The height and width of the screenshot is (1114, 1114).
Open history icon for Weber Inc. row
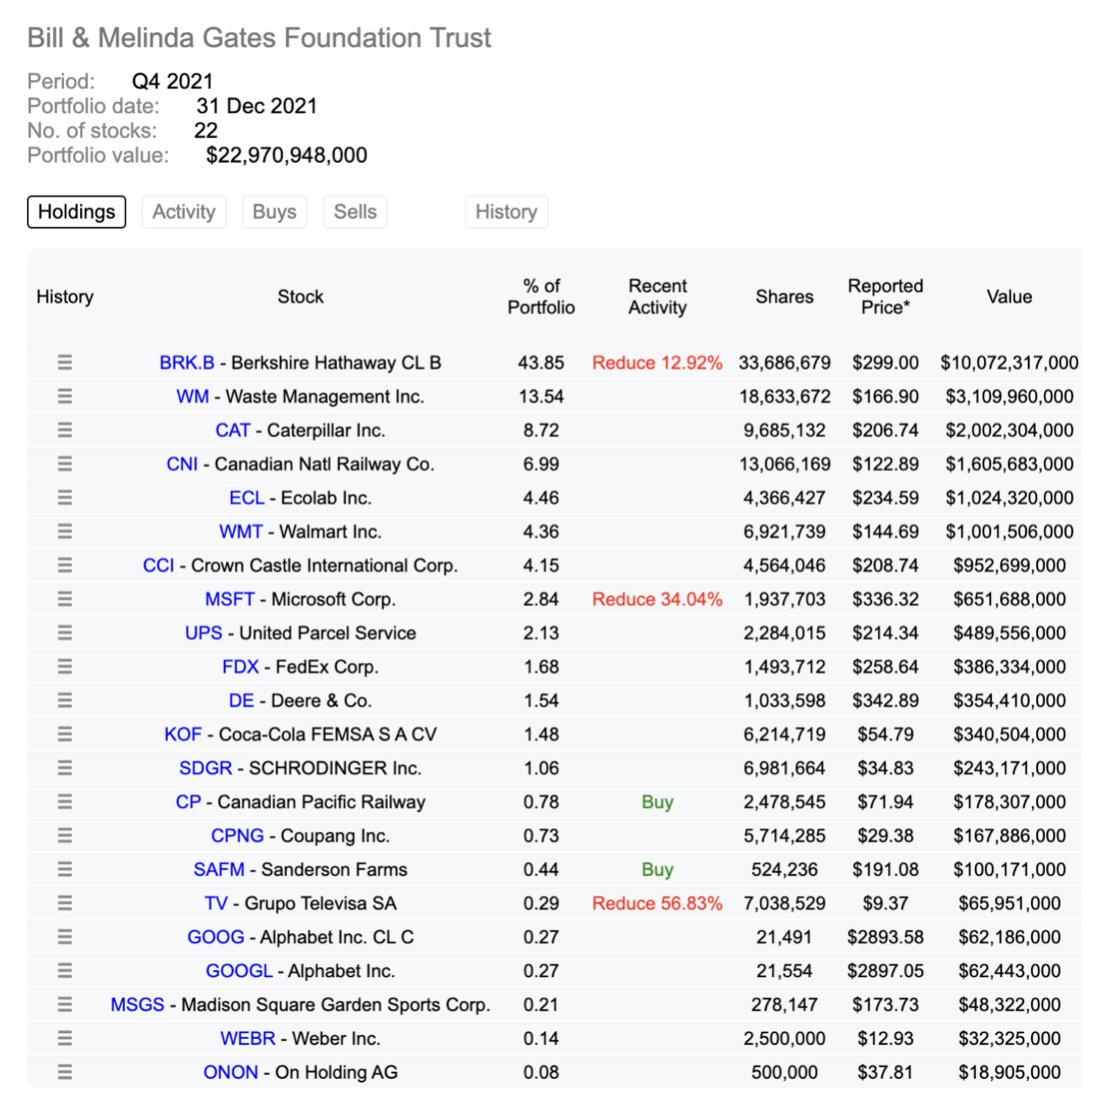click(x=65, y=1039)
